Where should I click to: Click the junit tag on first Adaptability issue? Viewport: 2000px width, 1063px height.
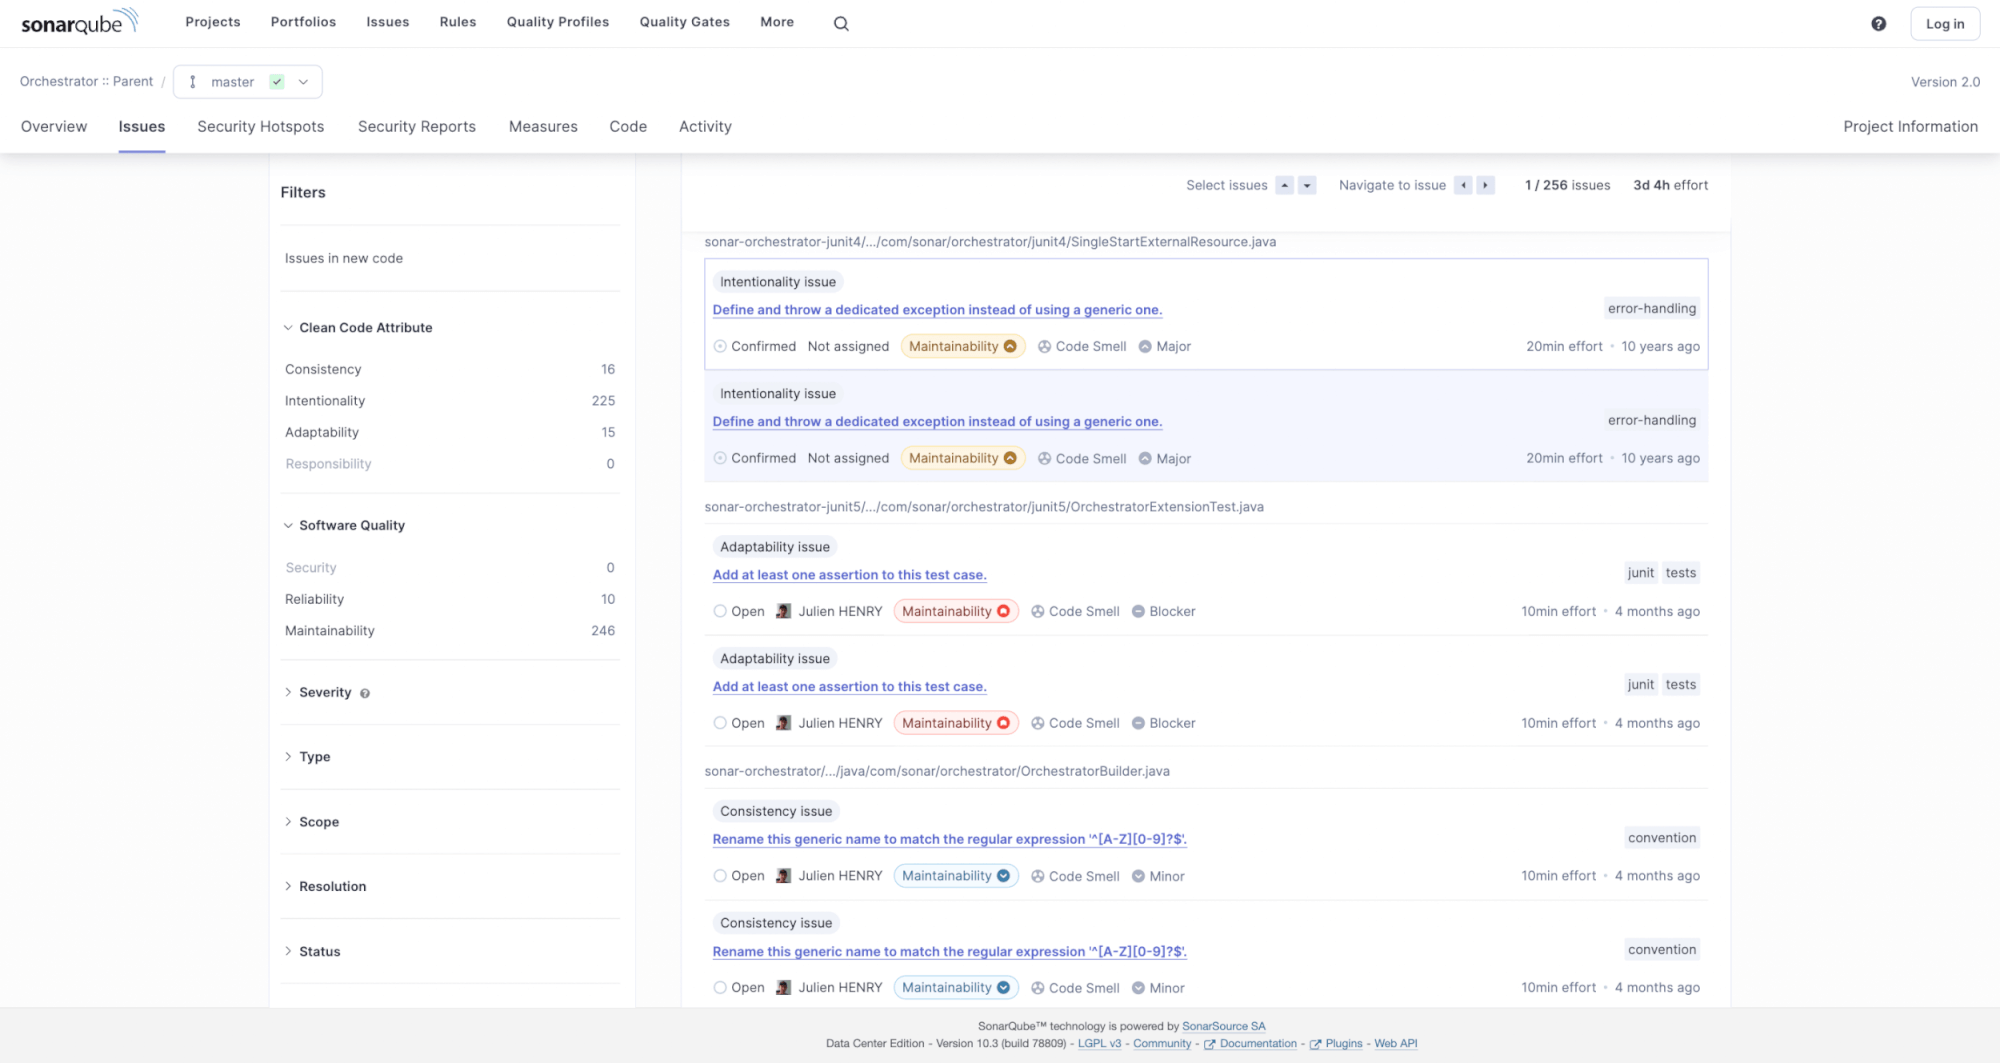click(x=1640, y=573)
